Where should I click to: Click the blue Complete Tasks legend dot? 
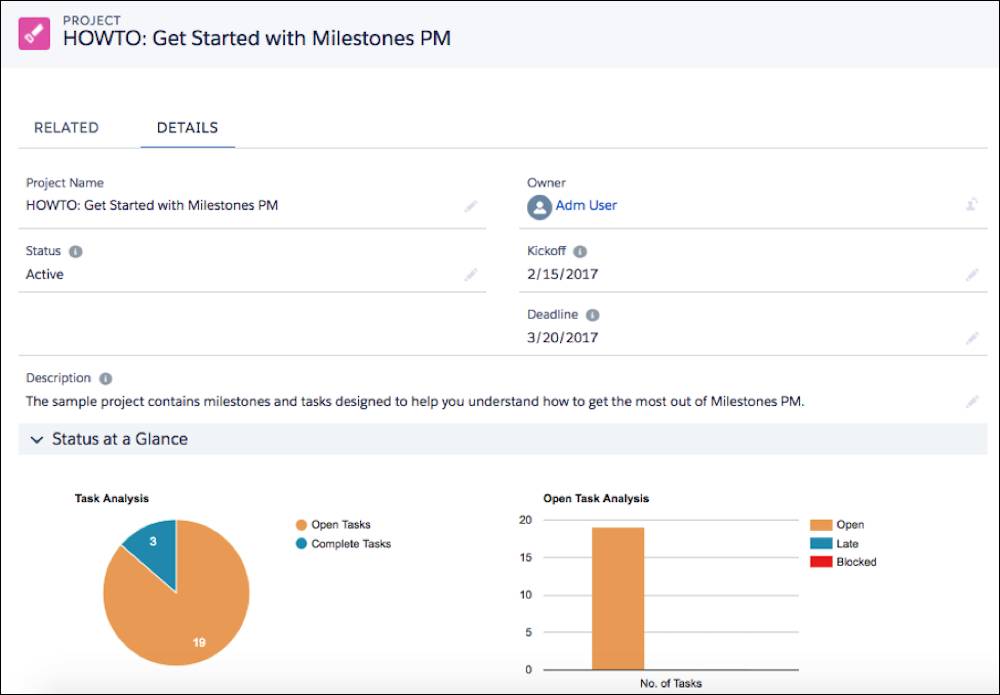coord(301,544)
